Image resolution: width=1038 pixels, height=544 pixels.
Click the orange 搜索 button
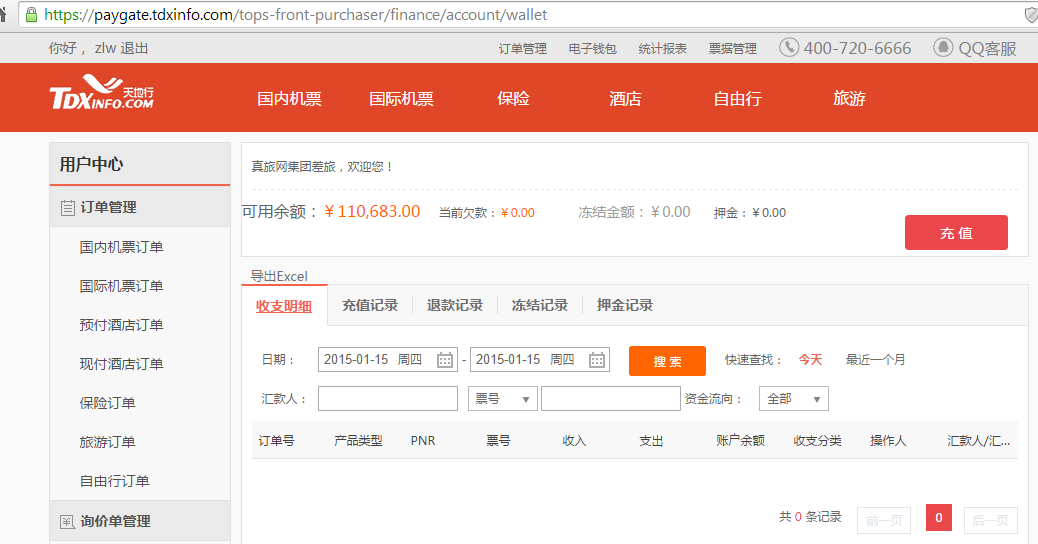(667, 361)
